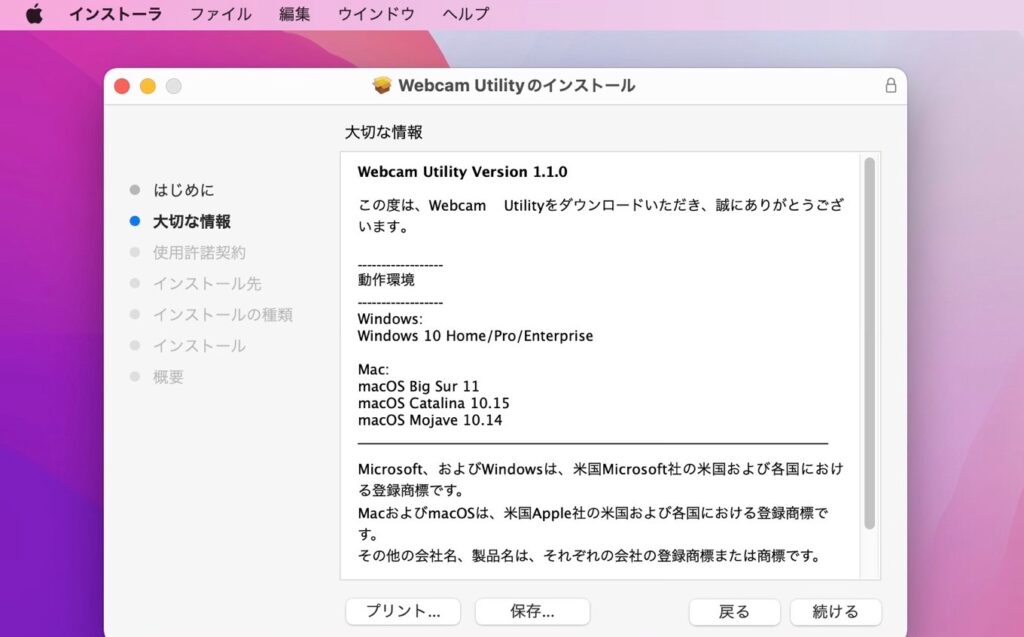
Task: Click the 戻る button
Action: click(x=734, y=611)
